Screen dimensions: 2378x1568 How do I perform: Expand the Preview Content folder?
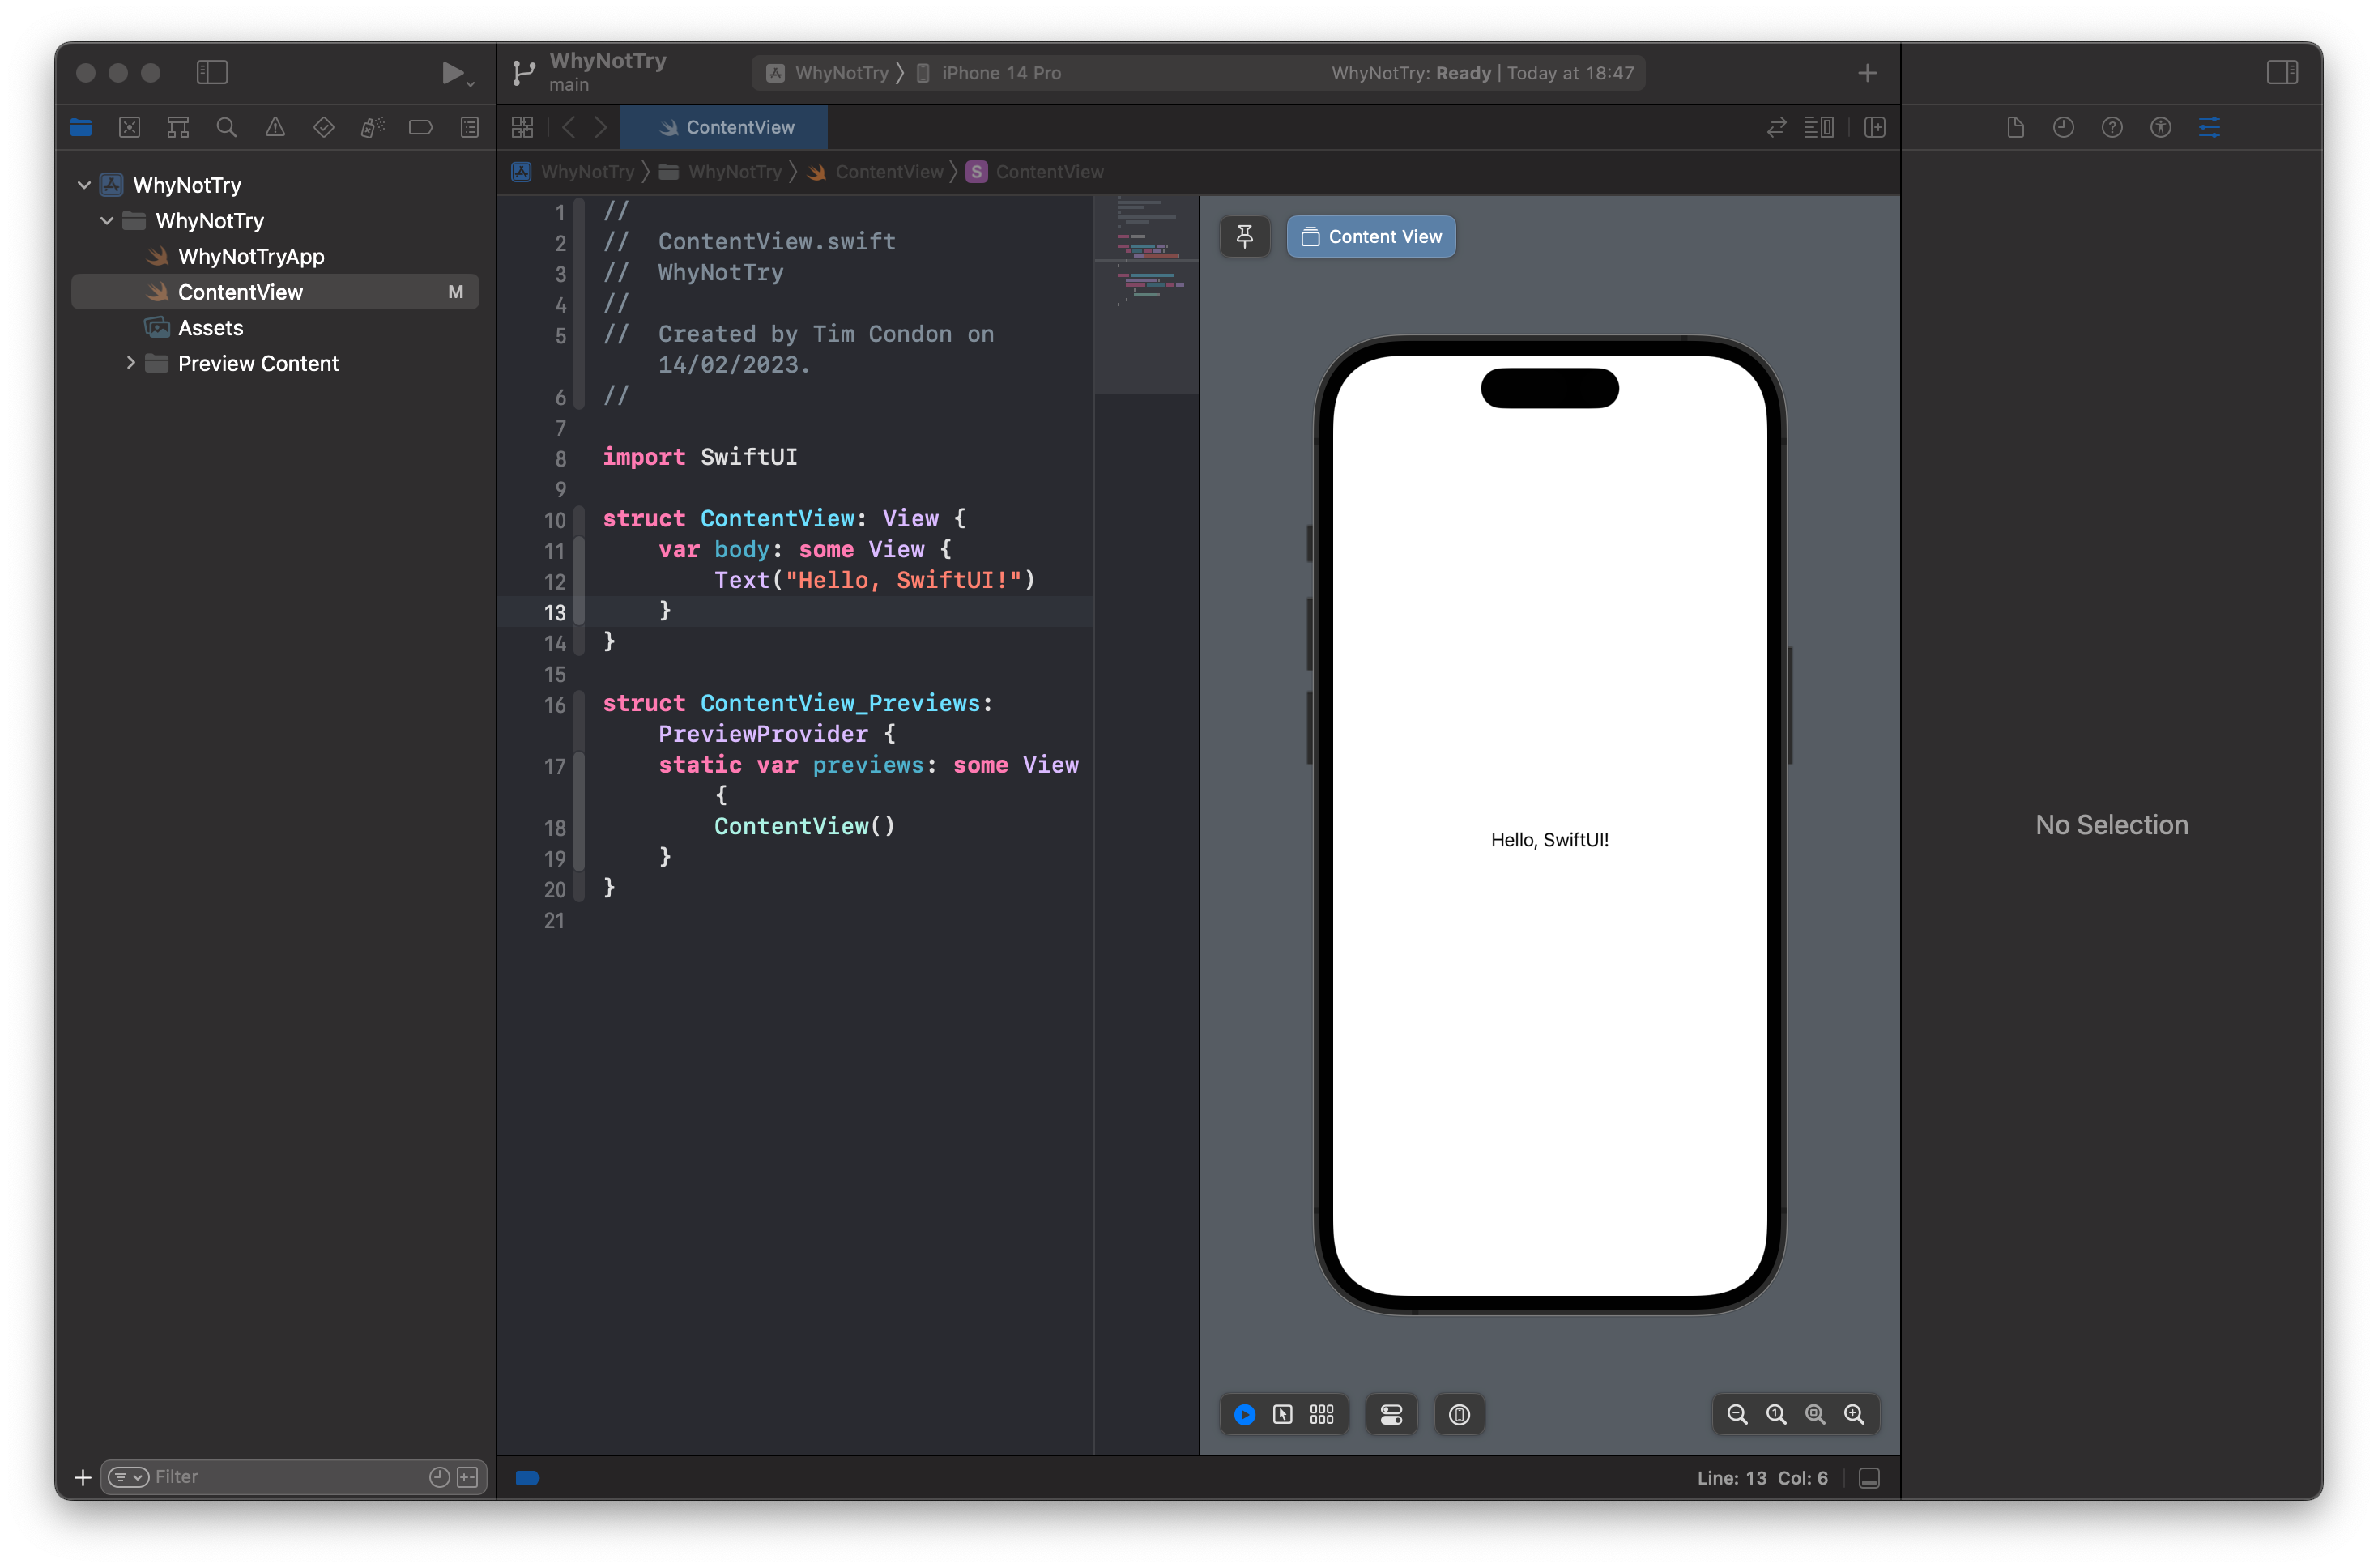pos(130,363)
